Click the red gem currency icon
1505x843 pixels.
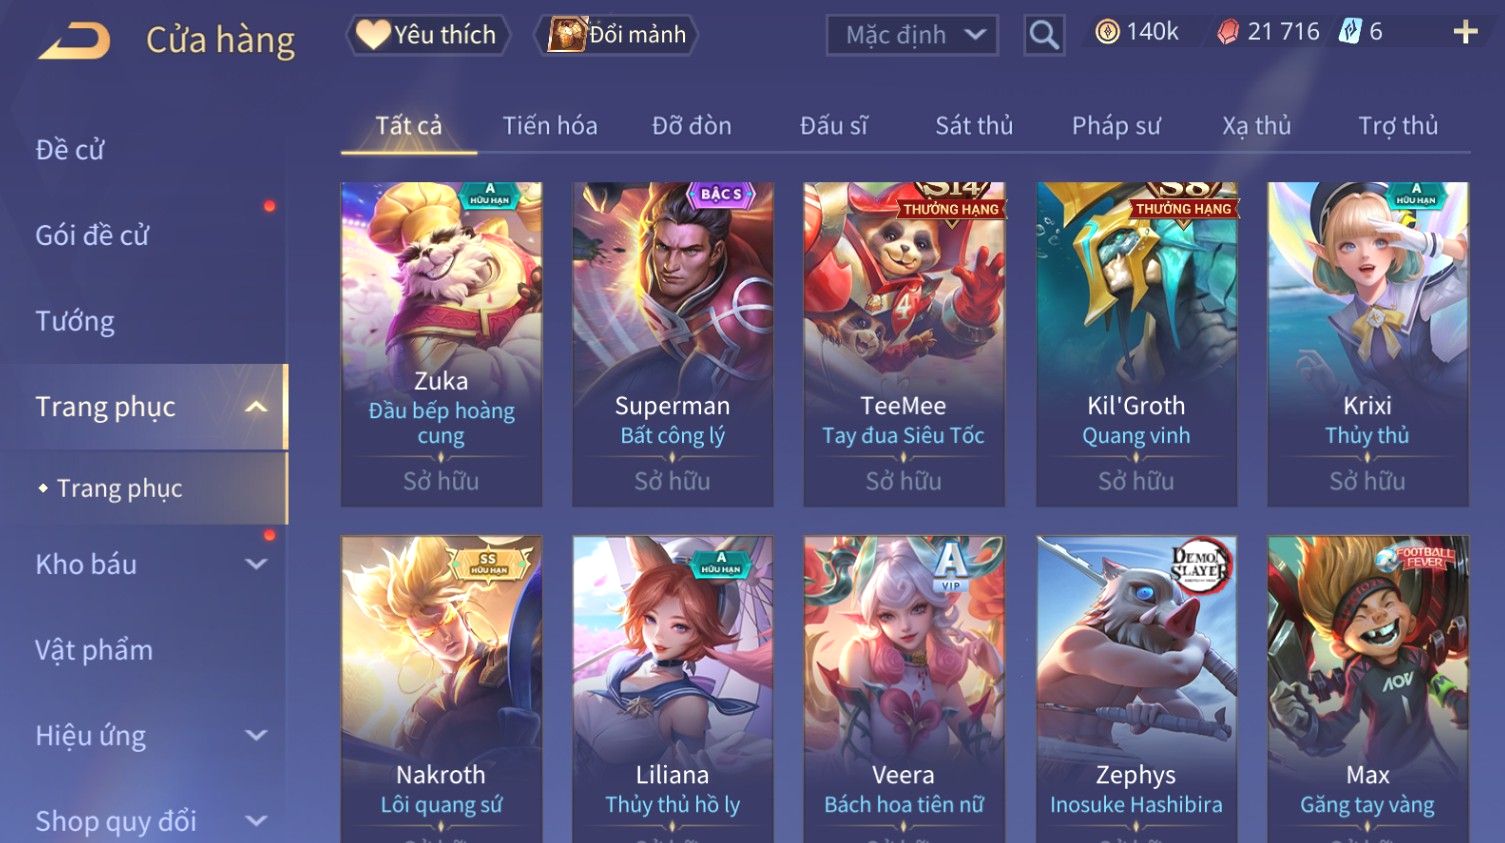pos(1227,32)
